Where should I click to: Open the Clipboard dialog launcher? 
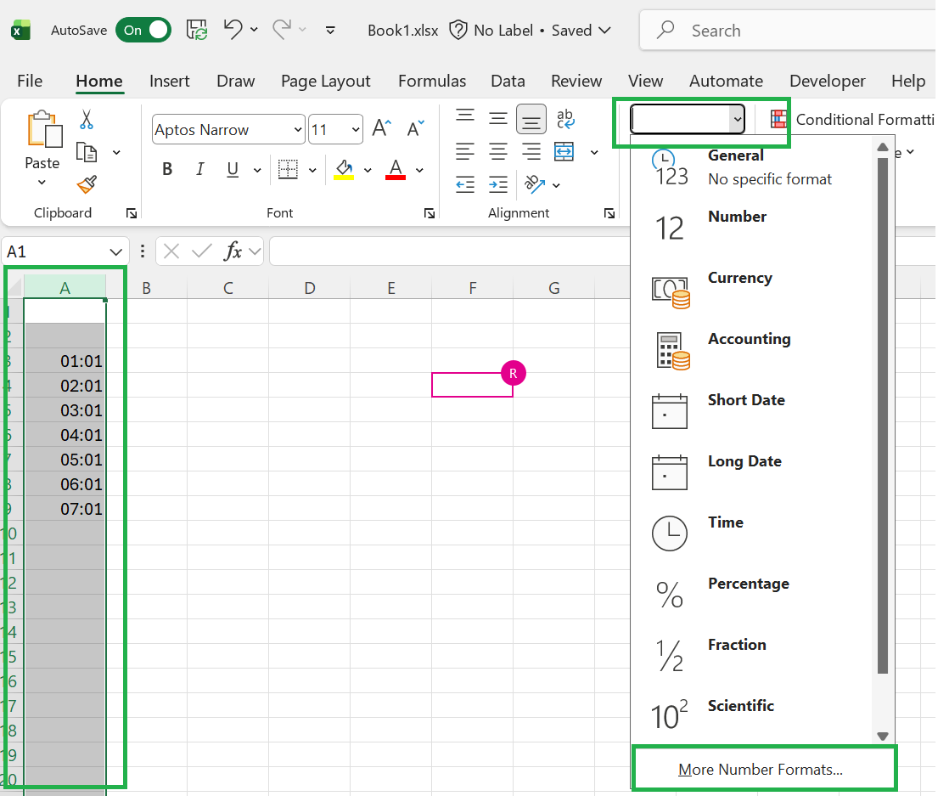pyautogui.click(x=131, y=213)
